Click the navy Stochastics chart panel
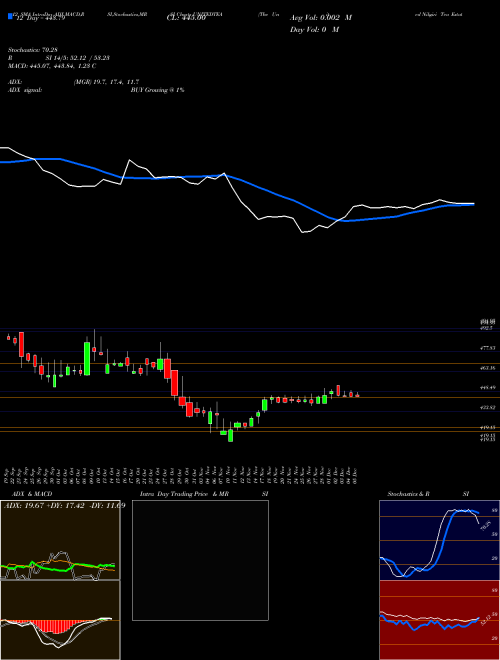Image resolution: width=500 pixels, height=660 pixels. (x=439, y=540)
